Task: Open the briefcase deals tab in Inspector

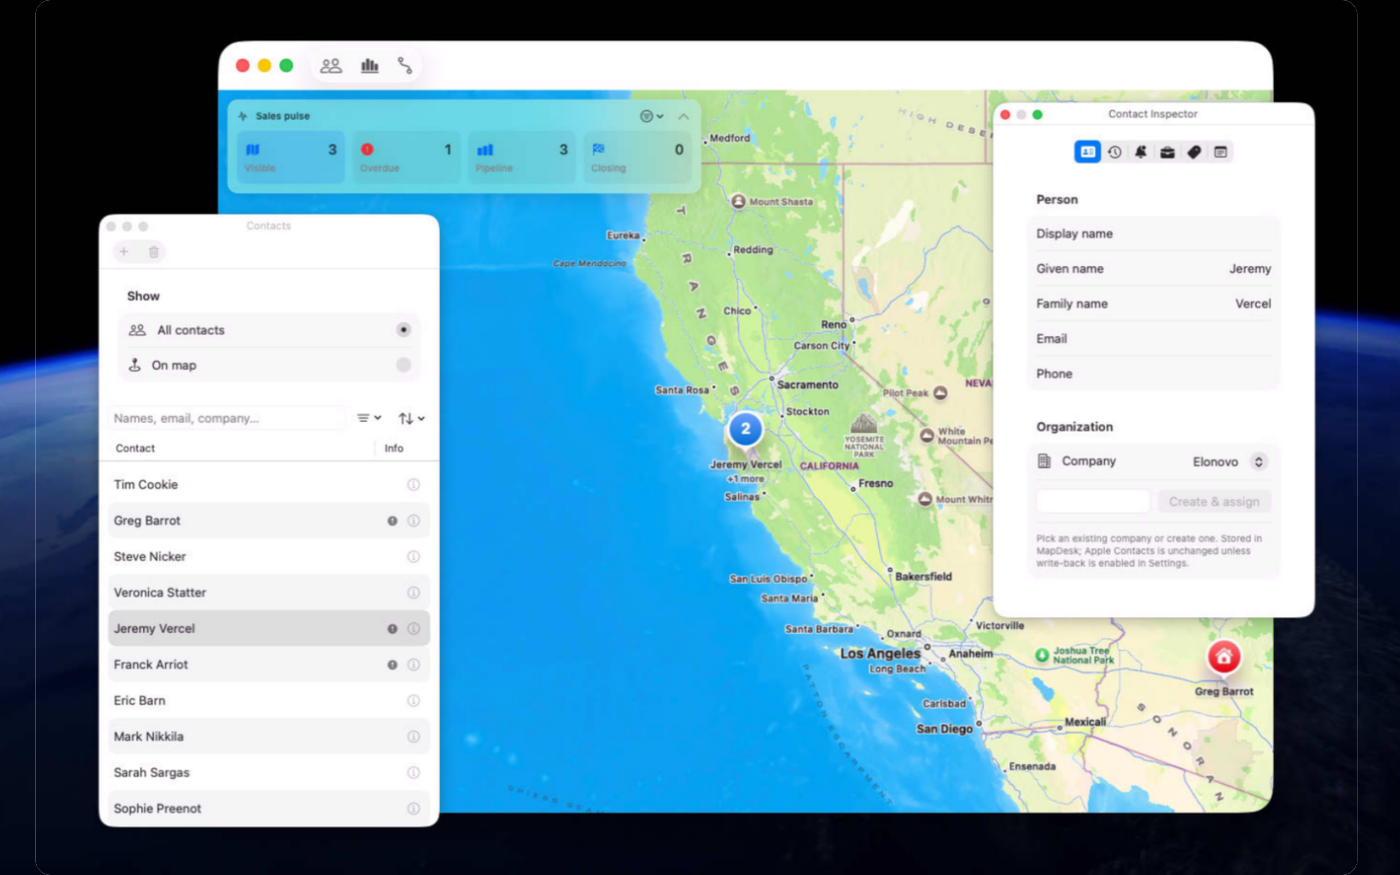Action: click(x=1167, y=152)
